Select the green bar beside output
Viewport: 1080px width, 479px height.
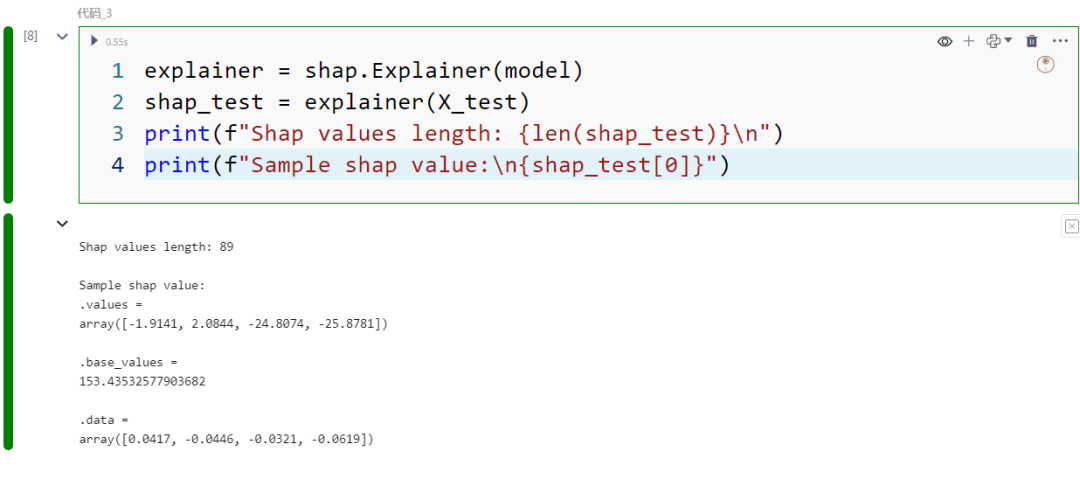pos(8,331)
